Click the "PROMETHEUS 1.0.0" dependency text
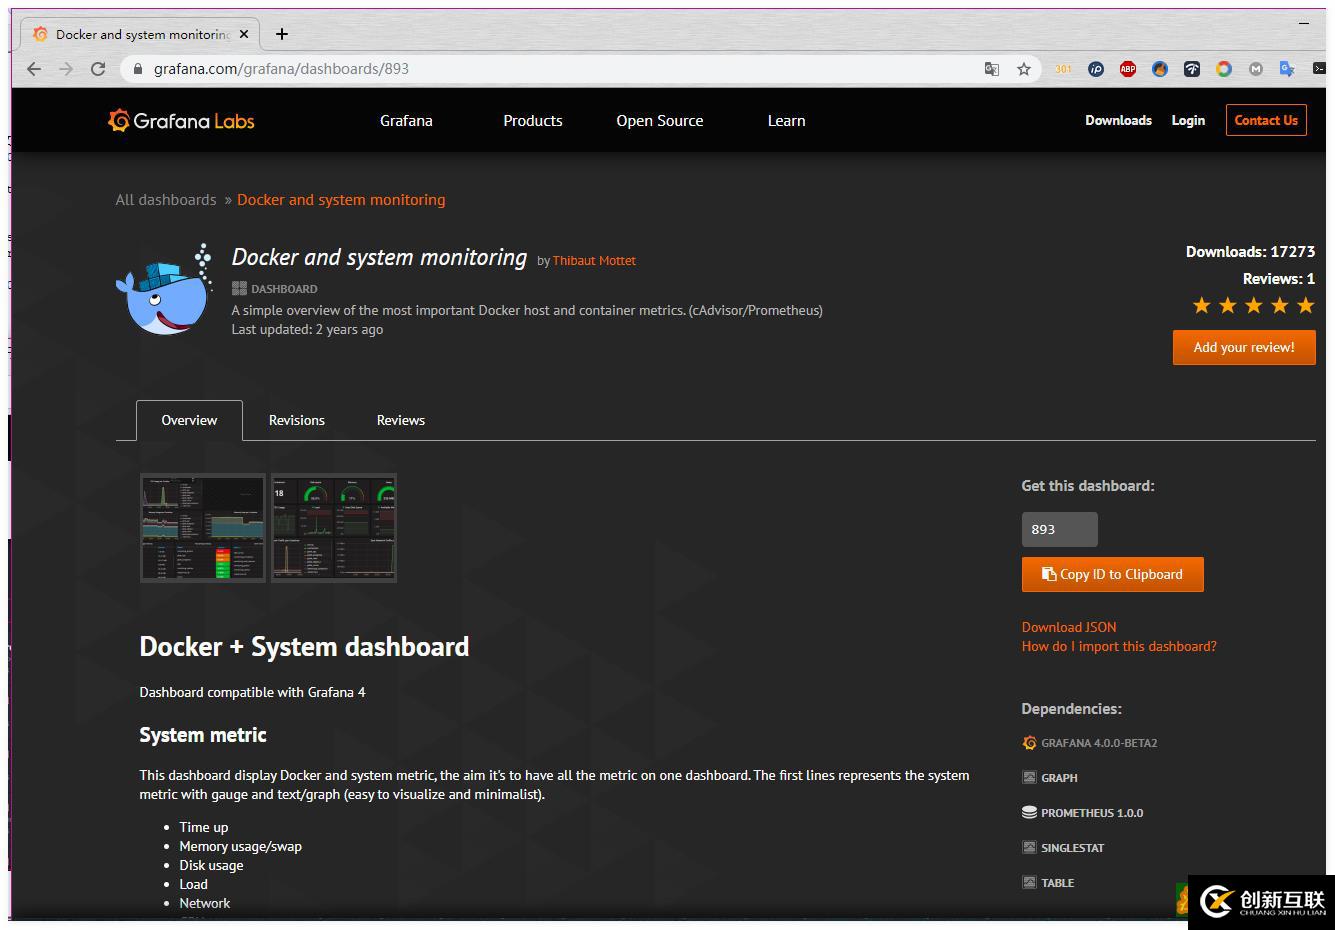 coord(1092,814)
